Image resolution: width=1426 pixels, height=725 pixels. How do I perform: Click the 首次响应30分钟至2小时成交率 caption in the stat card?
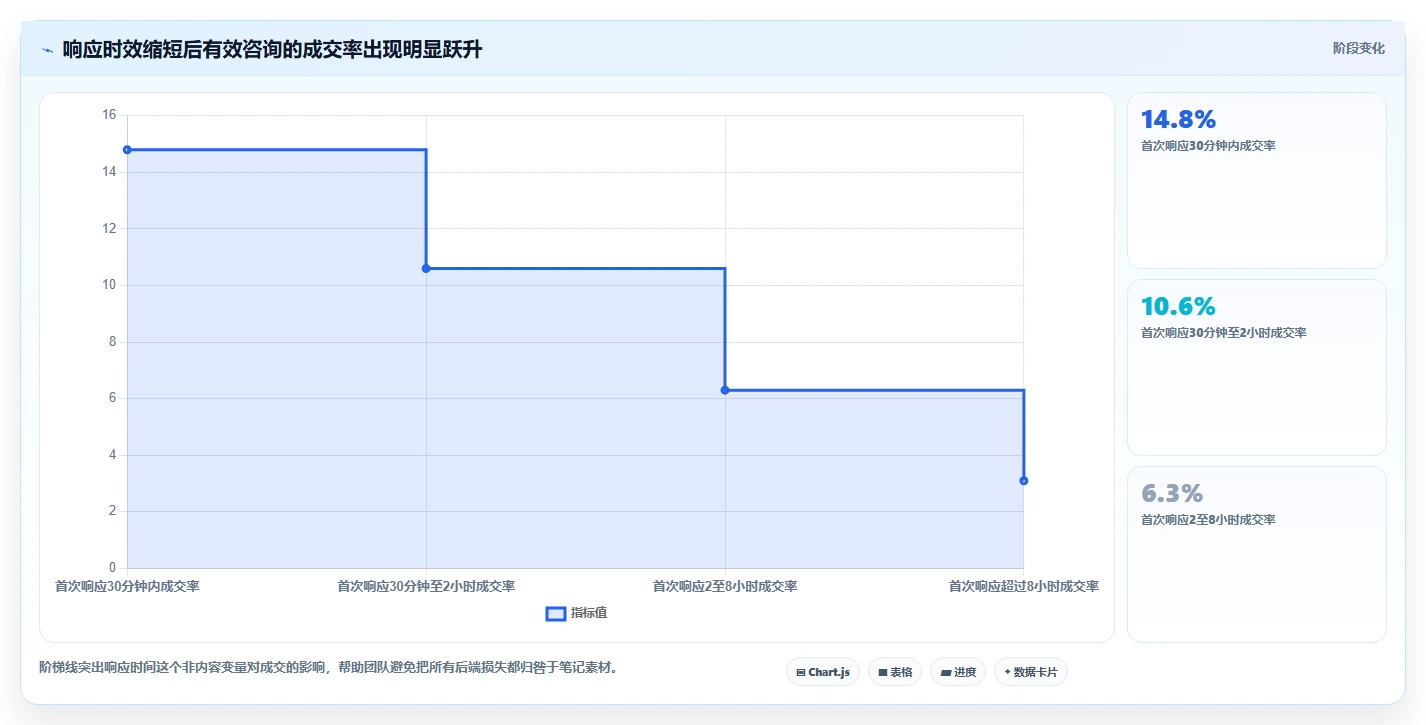click(1224, 333)
